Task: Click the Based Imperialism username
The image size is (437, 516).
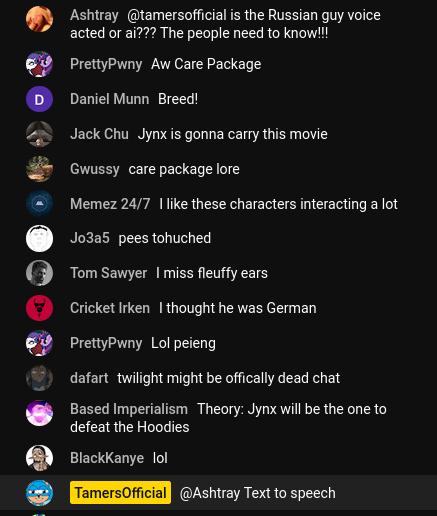Action: point(129,409)
